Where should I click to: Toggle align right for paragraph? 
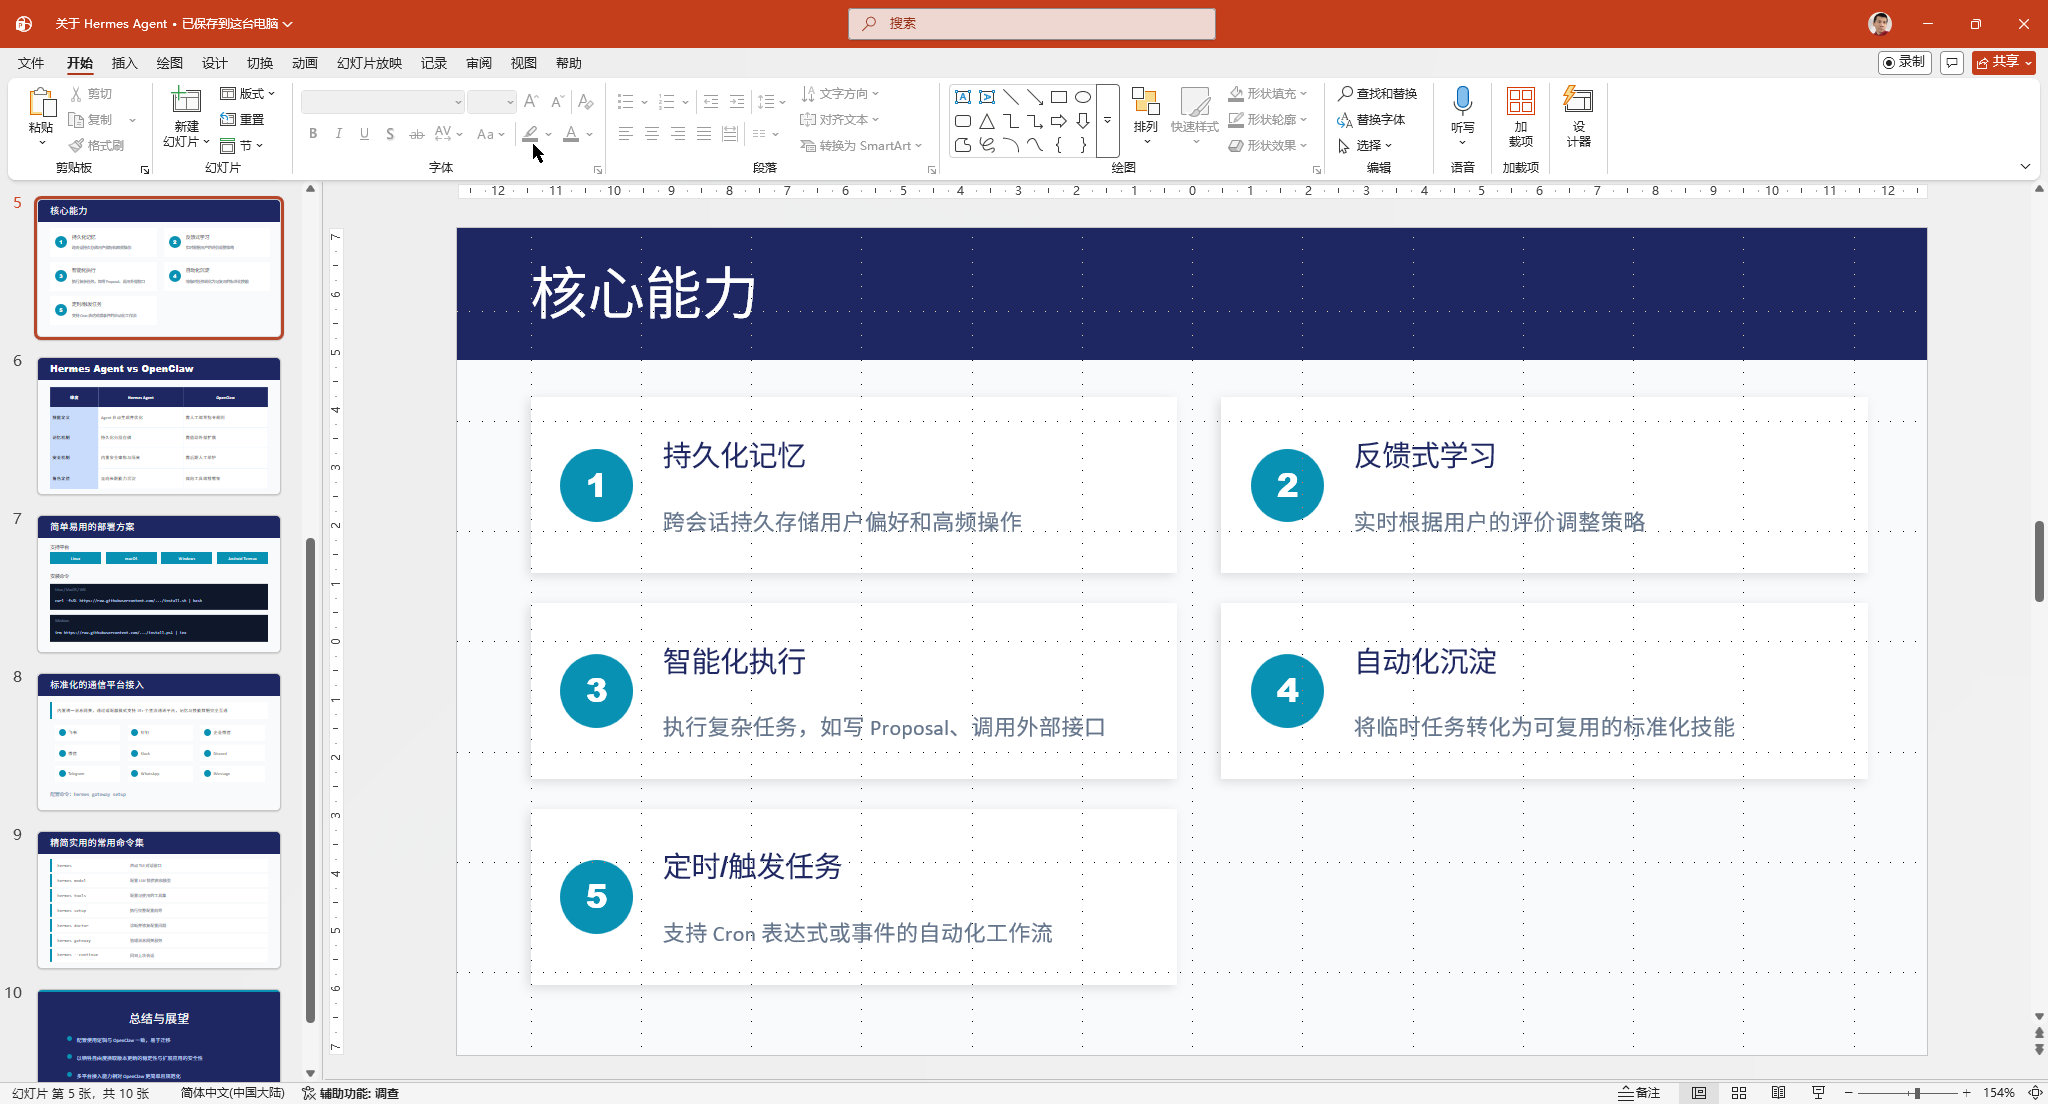pyautogui.click(x=678, y=134)
